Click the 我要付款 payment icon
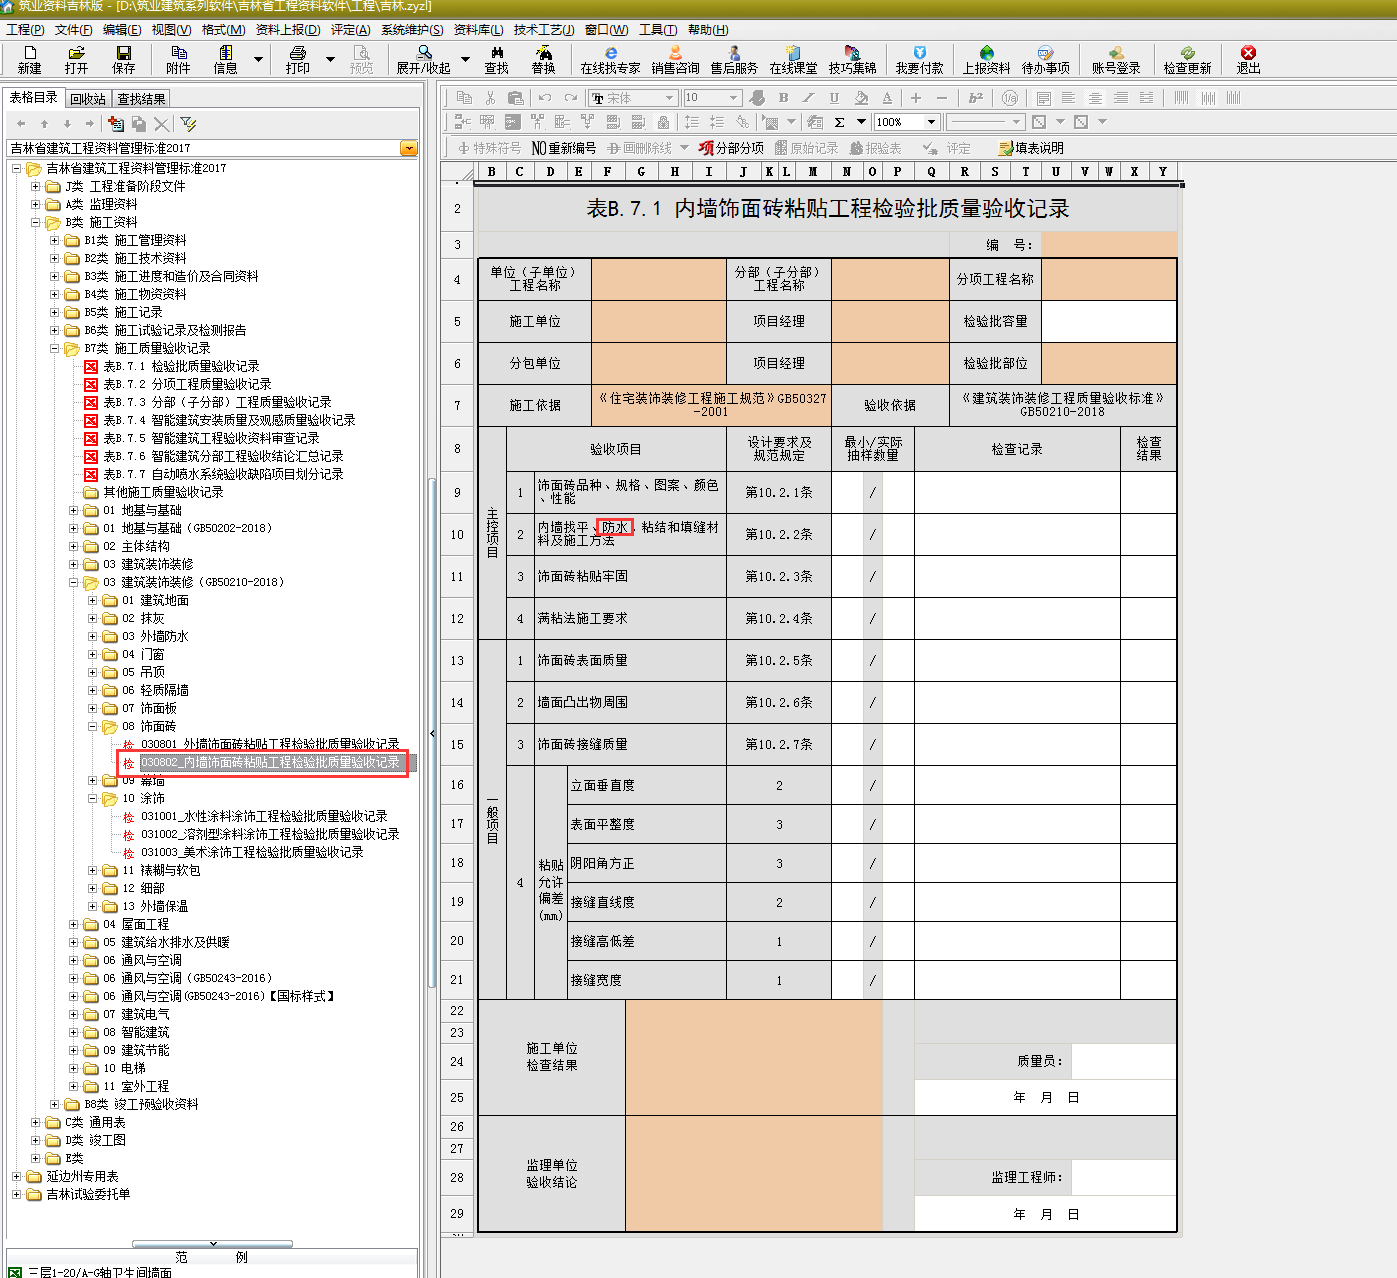This screenshot has height=1278, width=1397. click(x=919, y=59)
